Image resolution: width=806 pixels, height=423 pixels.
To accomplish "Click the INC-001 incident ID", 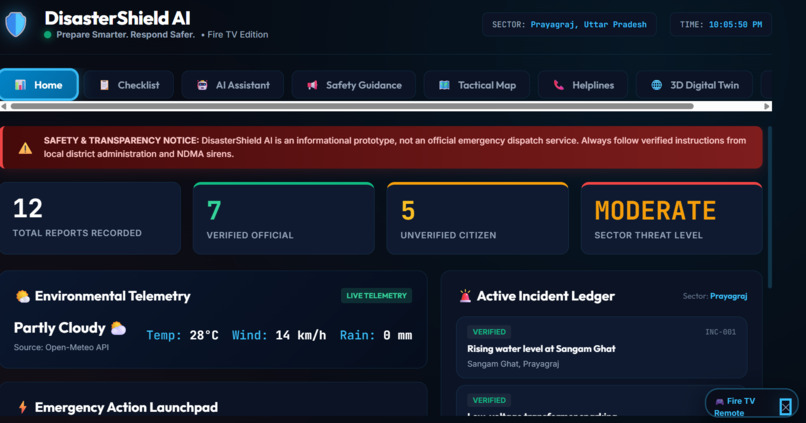I will [720, 332].
